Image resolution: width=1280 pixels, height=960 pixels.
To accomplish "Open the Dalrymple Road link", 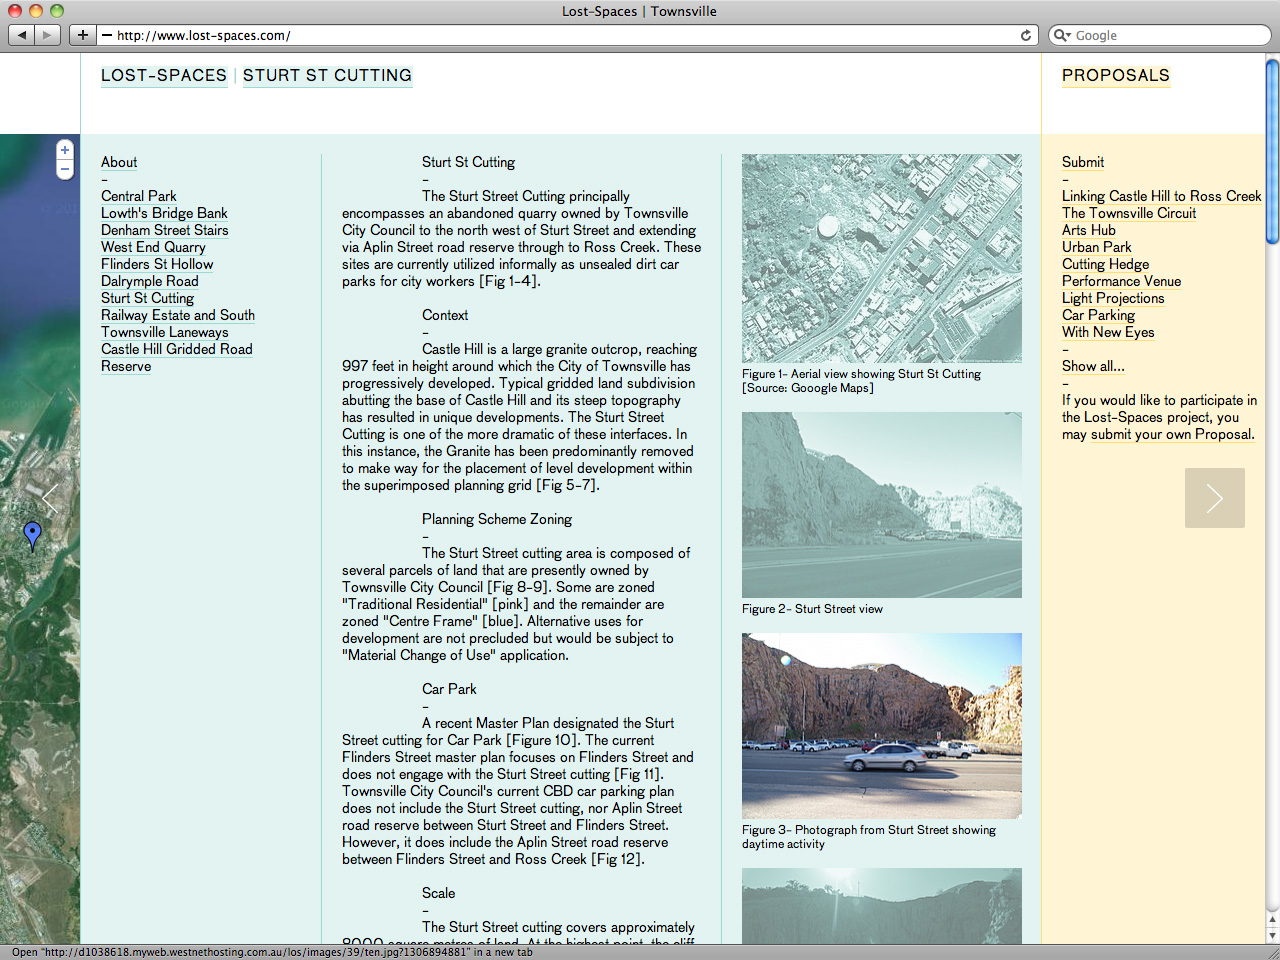I will [150, 281].
